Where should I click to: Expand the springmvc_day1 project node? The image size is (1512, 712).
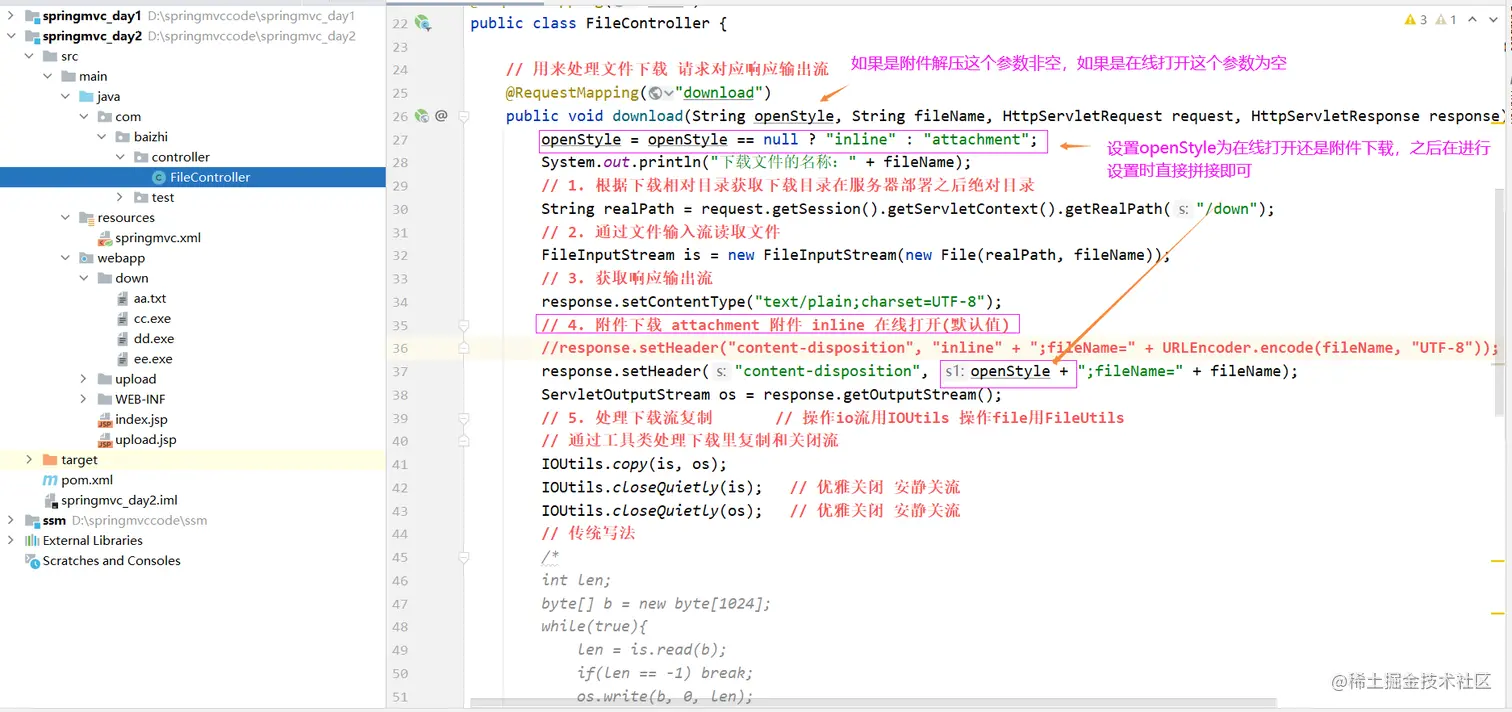click(x=11, y=16)
